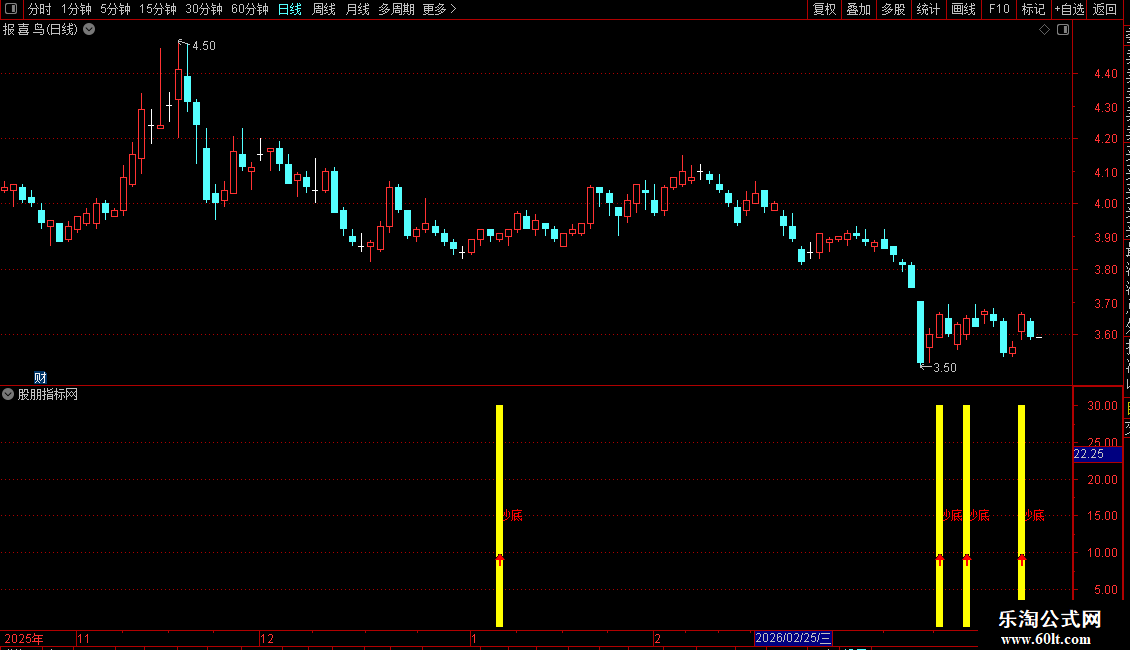
Task: Click the 2026/02/25/三 date label
Action: point(793,638)
